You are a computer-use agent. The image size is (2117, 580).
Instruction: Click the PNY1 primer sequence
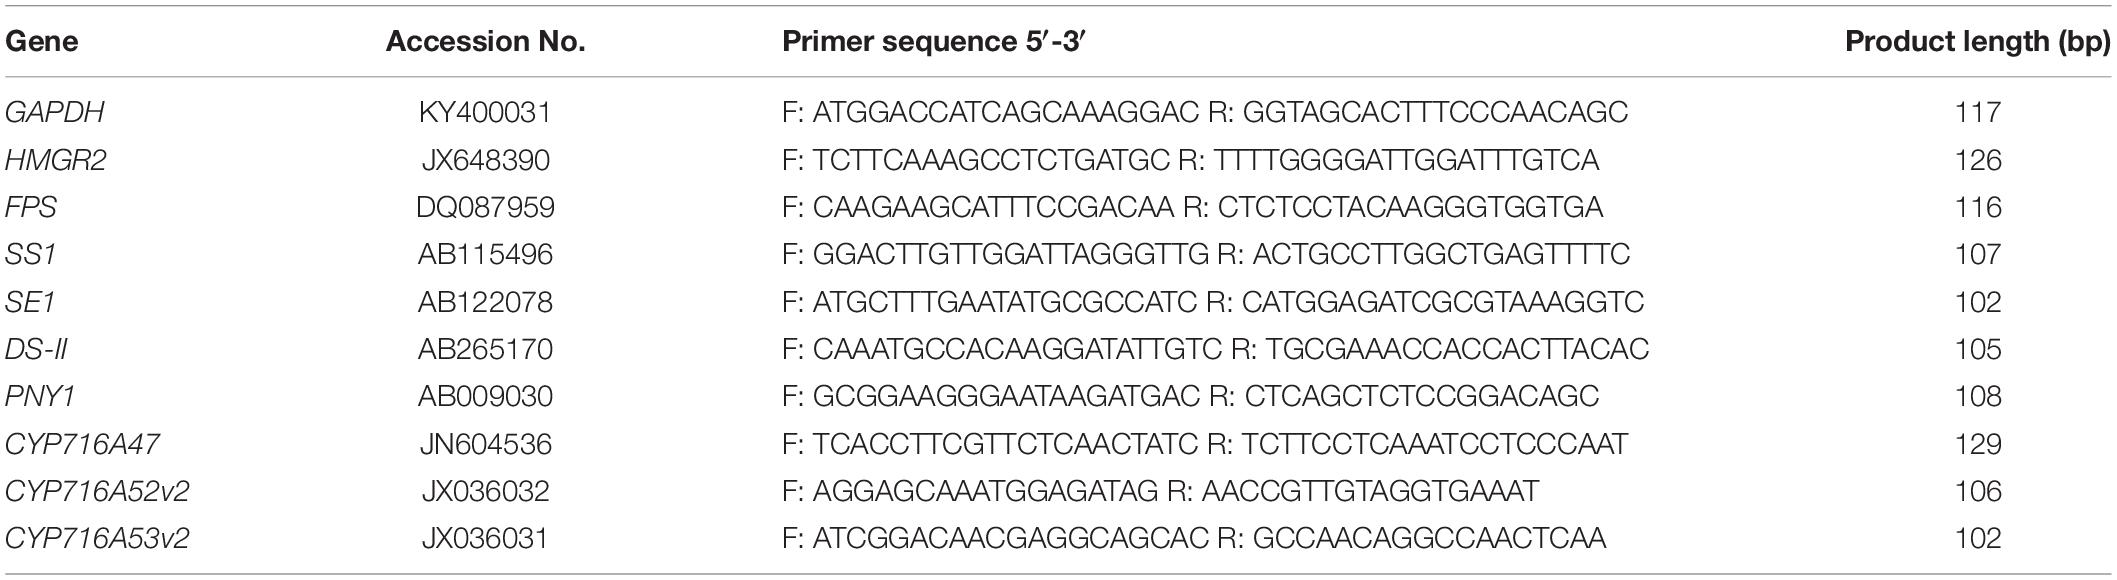coord(1190,397)
